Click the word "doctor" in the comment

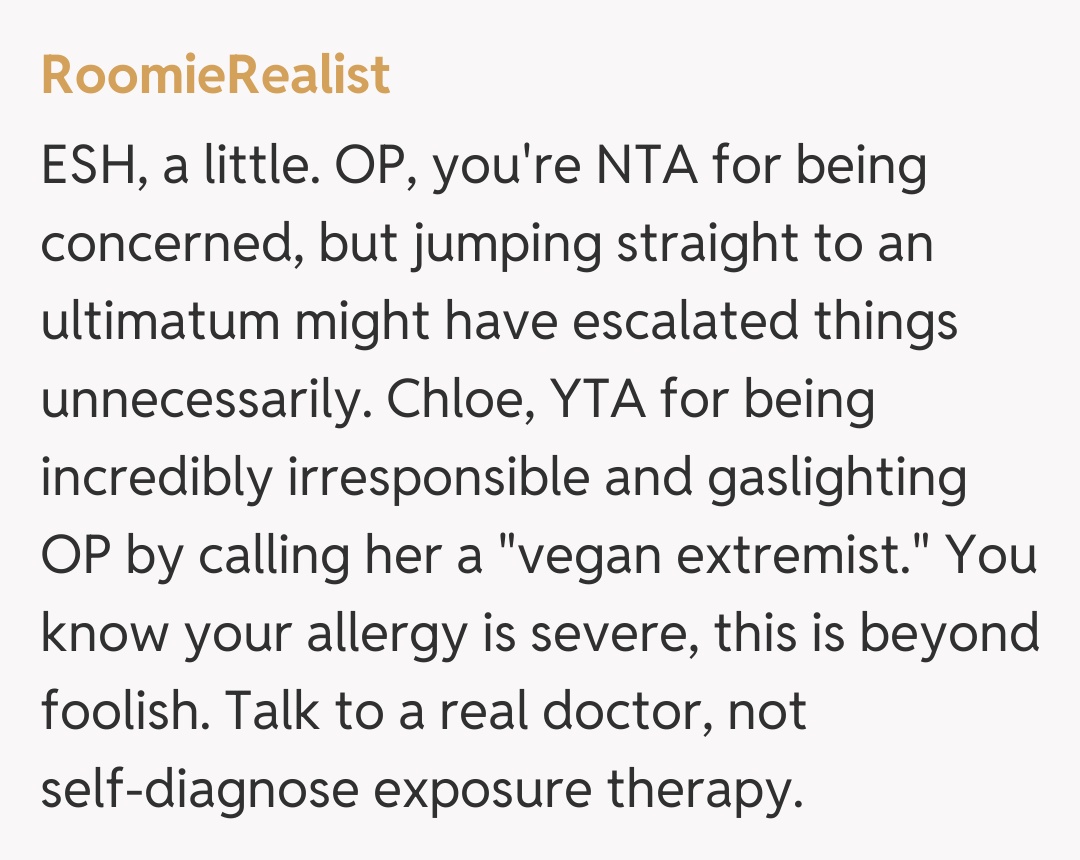point(633,712)
